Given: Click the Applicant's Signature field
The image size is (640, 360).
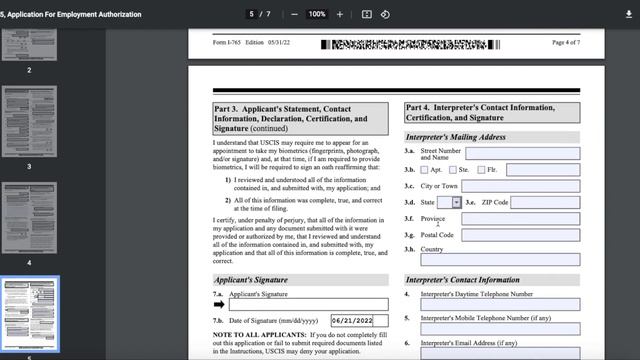Looking at the screenshot, I should [x=309, y=304].
